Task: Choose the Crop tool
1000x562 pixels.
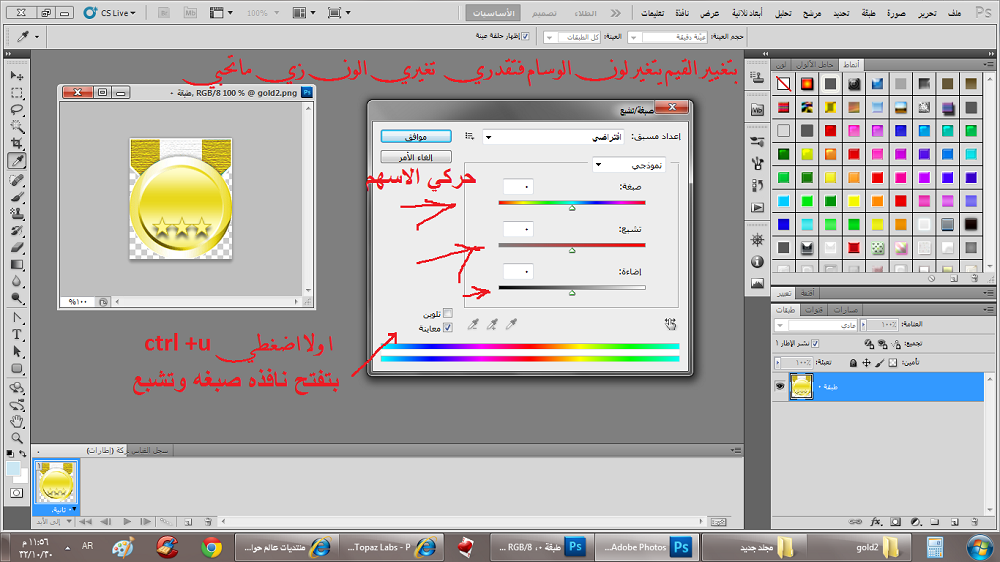Action: point(17,143)
